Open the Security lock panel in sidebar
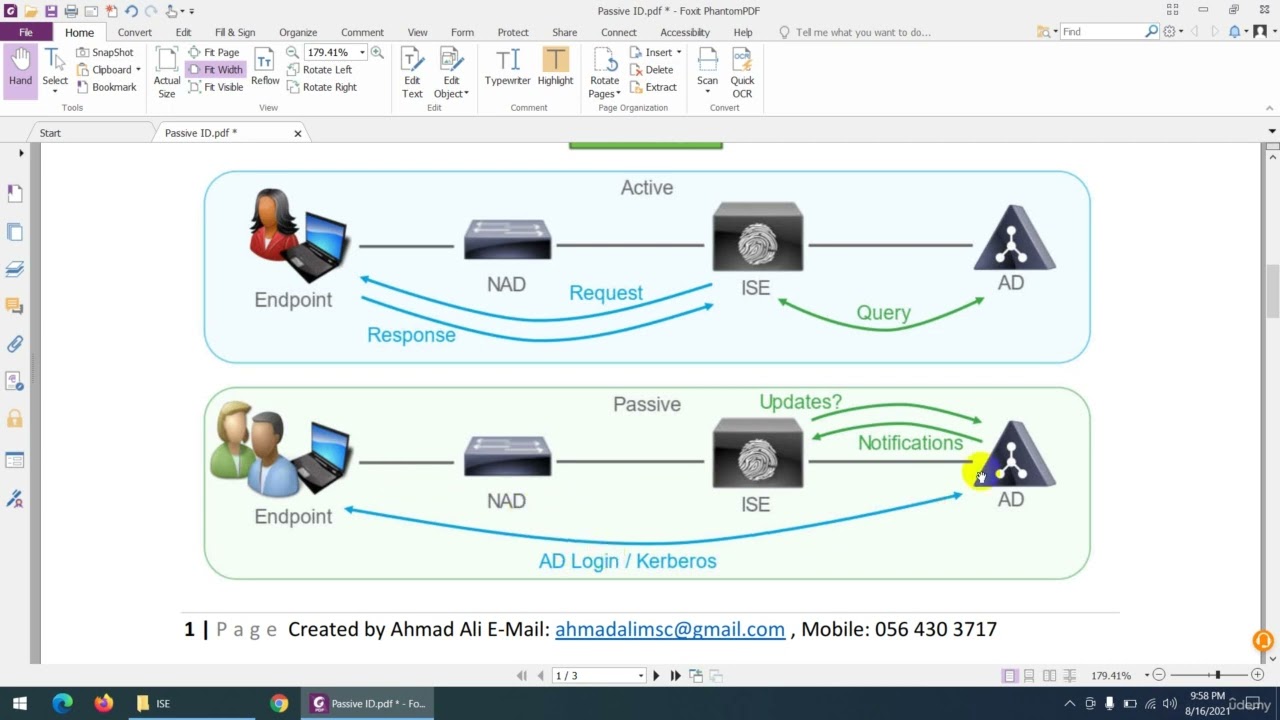Image resolution: width=1280 pixels, height=720 pixels. tap(14, 419)
